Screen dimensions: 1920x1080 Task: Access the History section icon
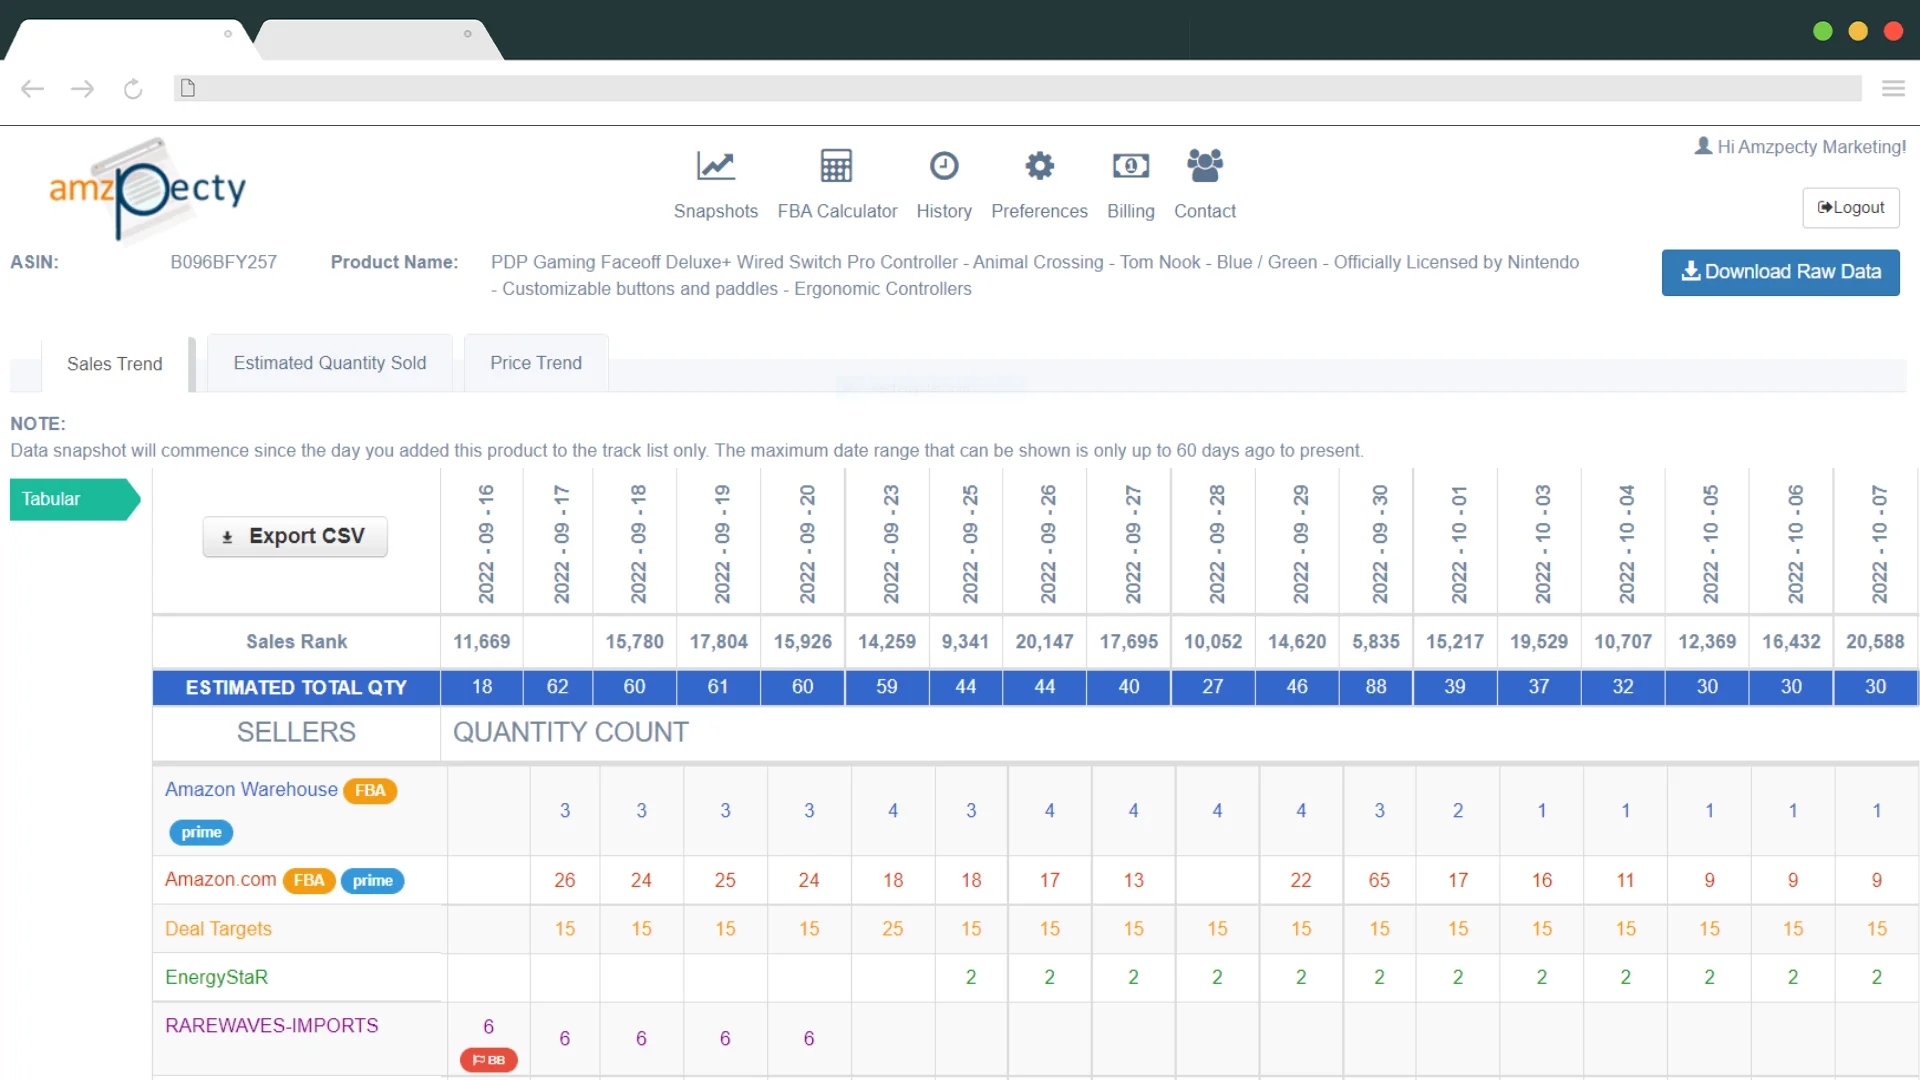942,165
